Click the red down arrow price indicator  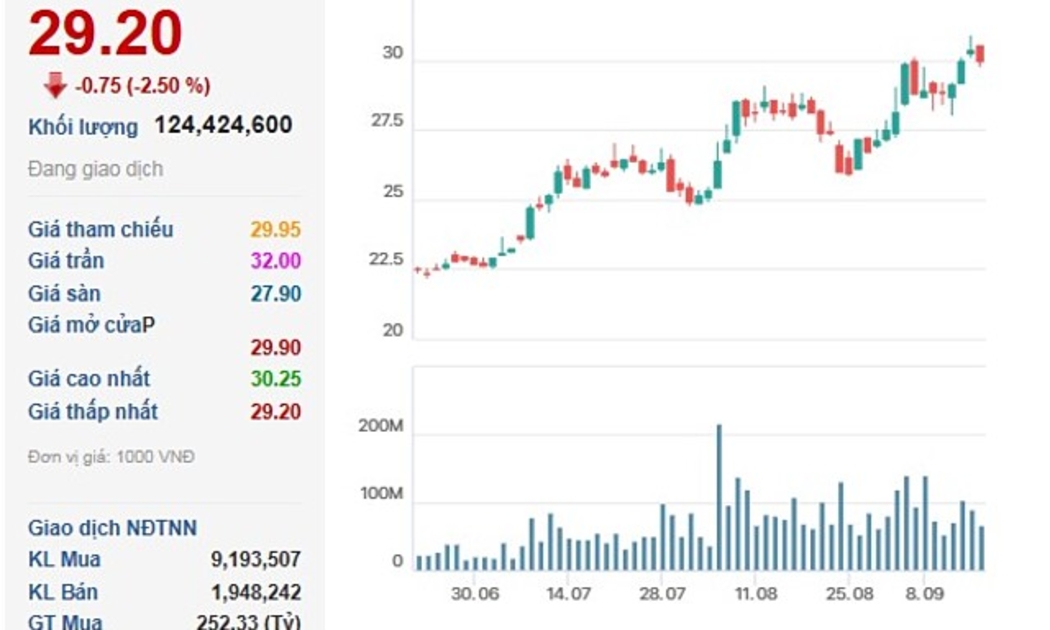tap(54, 86)
